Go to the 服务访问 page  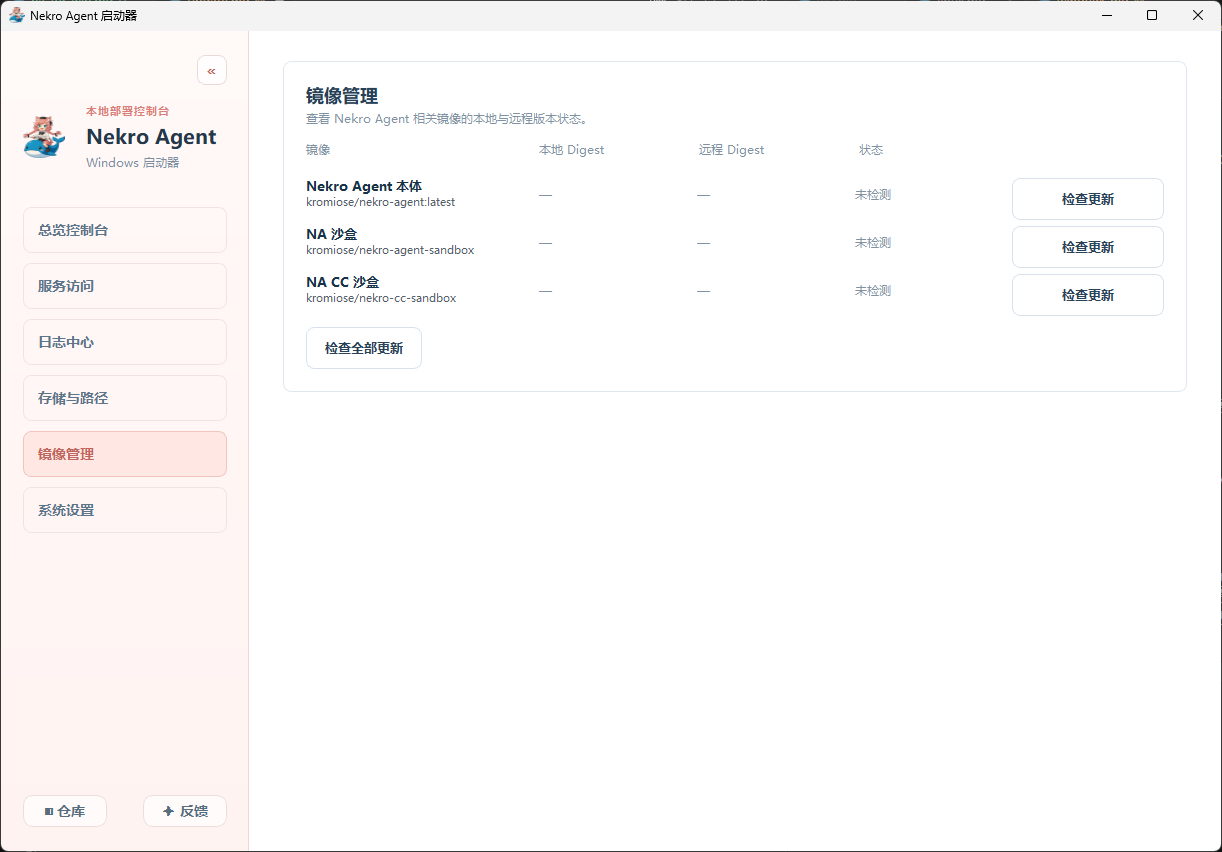(x=125, y=286)
